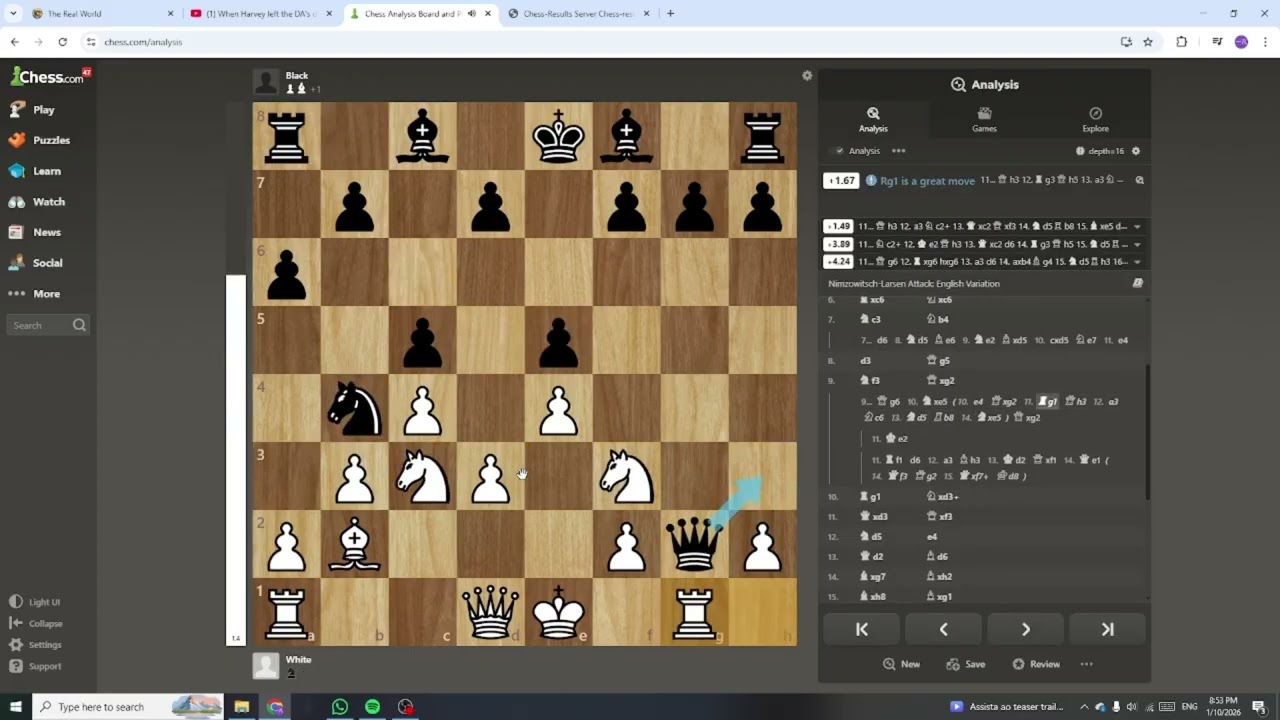The image size is (1280, 720).
Task: Toggle Light UI mode
Action: click(35, 602)
